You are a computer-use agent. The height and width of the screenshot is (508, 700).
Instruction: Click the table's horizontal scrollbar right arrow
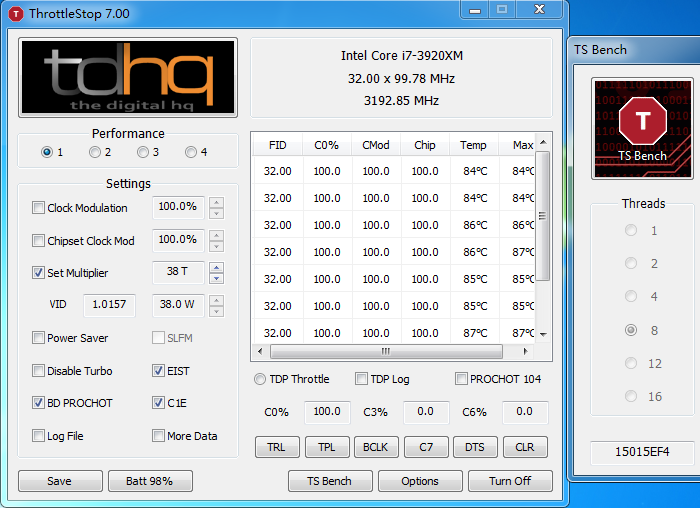(525, 351)
